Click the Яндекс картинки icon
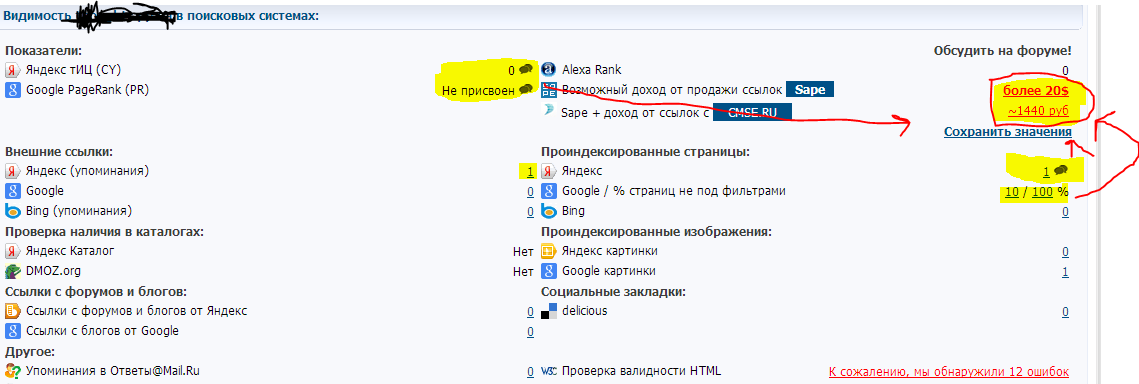The image size is (1139, 384). coord(549,252)
